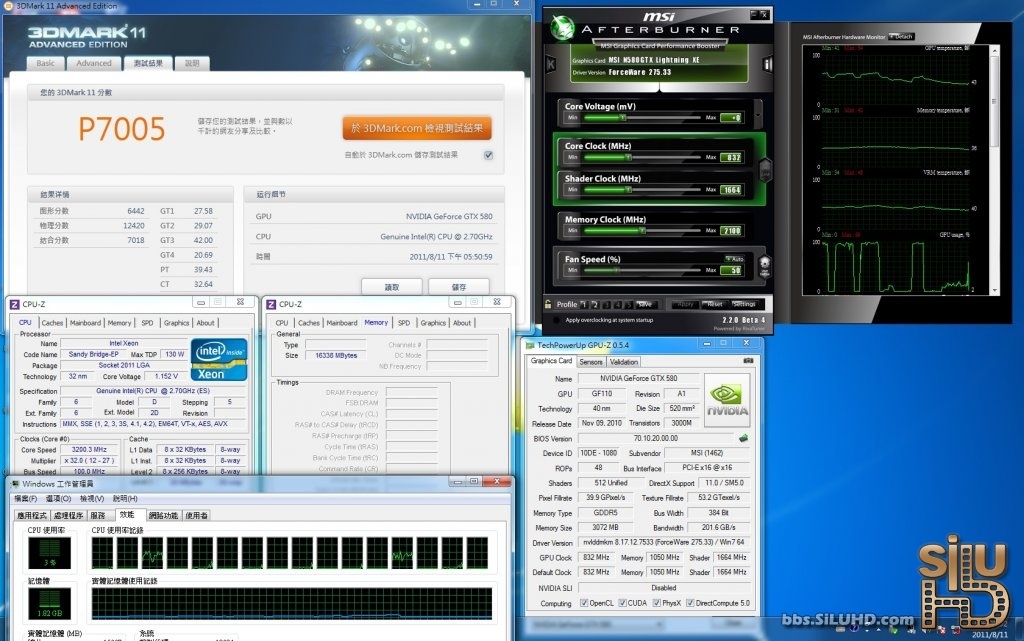Toggle the OpenCL checkbox in GPU-Z
The width and height of the screenshot is (1024, 641).
click(x=584, y=603)
